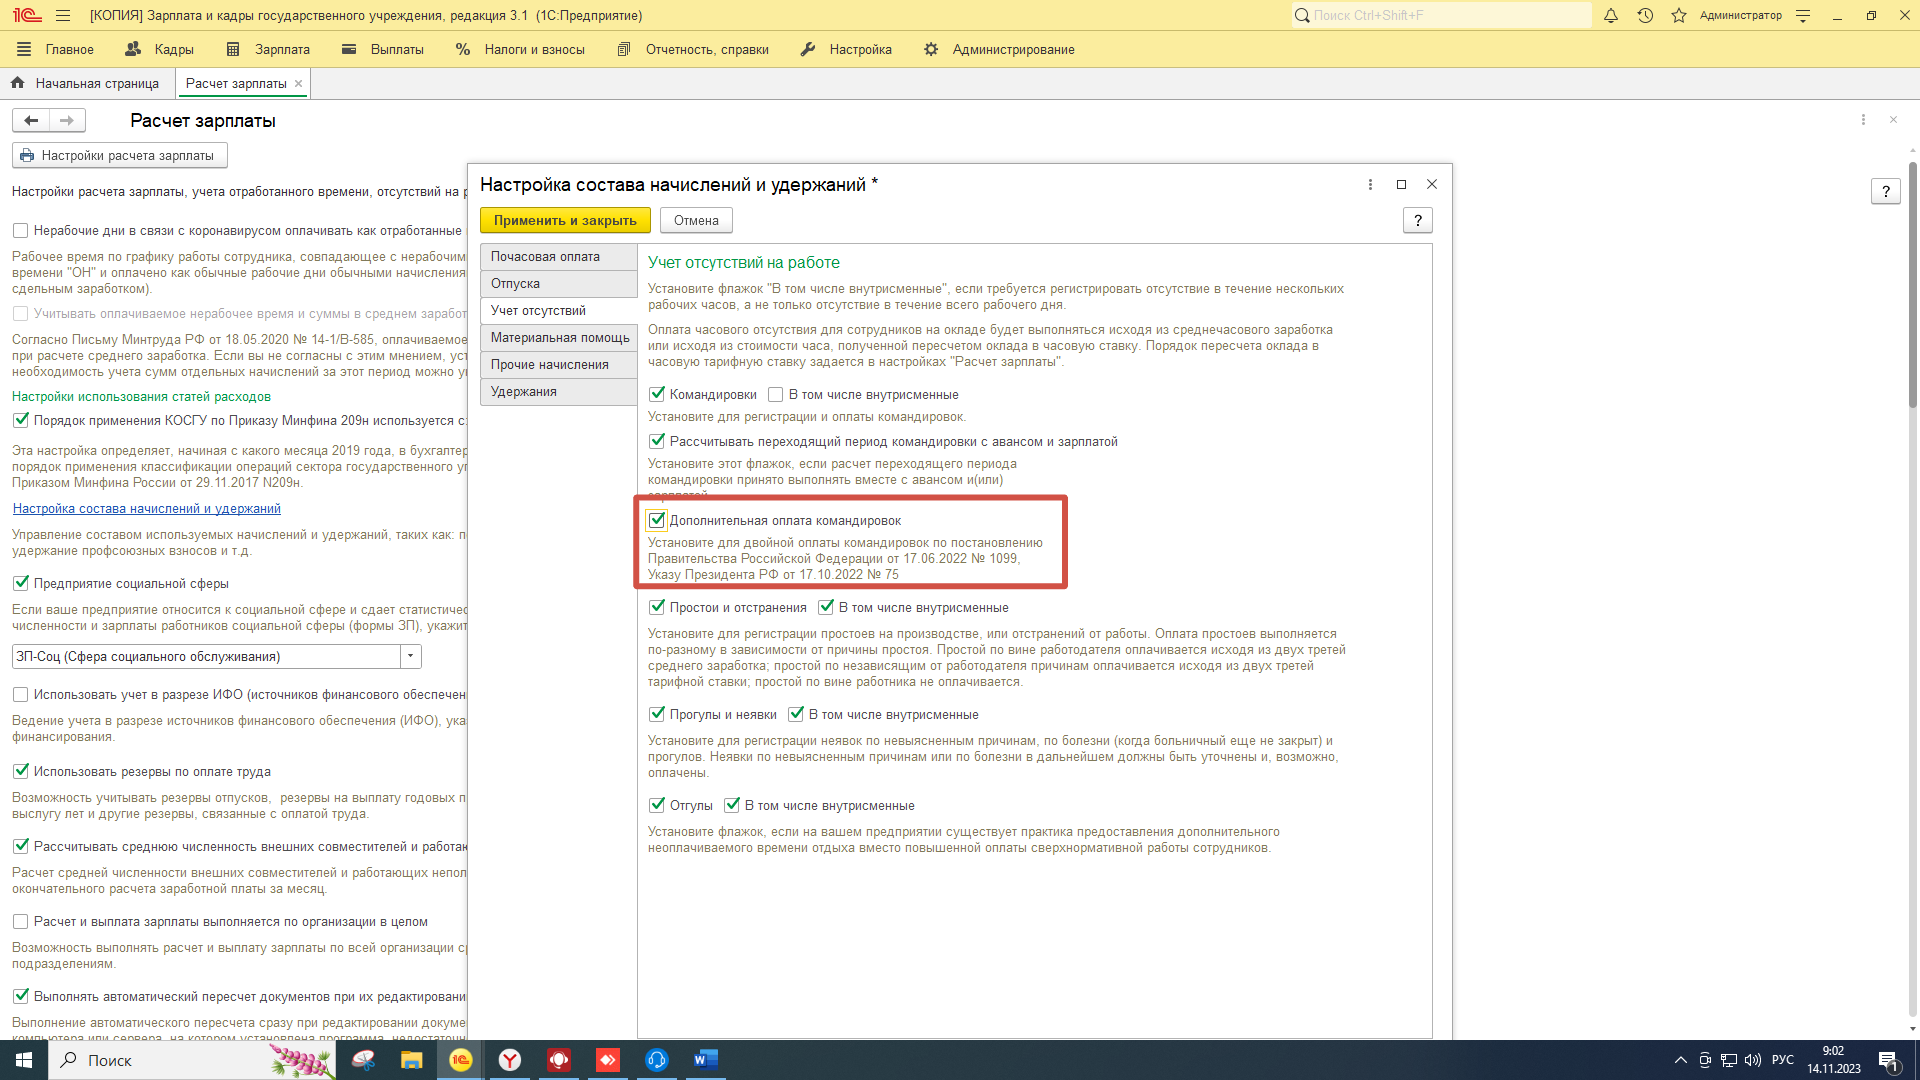The width and height of the screenshot is (1920, 1080).
Task: Open the notification center icon in the taskbar
Action: pyautogui.click(x=1888, y=1060)
